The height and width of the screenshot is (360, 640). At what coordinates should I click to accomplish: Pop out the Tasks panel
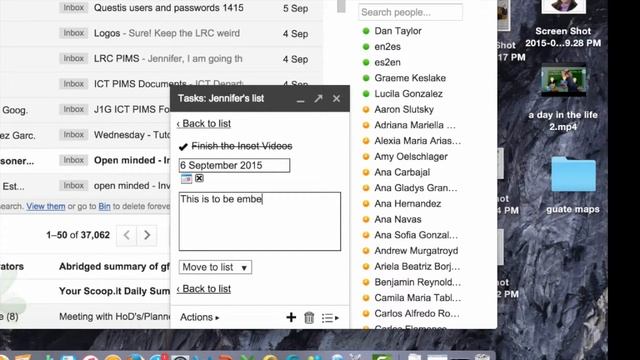pos(318,98)
